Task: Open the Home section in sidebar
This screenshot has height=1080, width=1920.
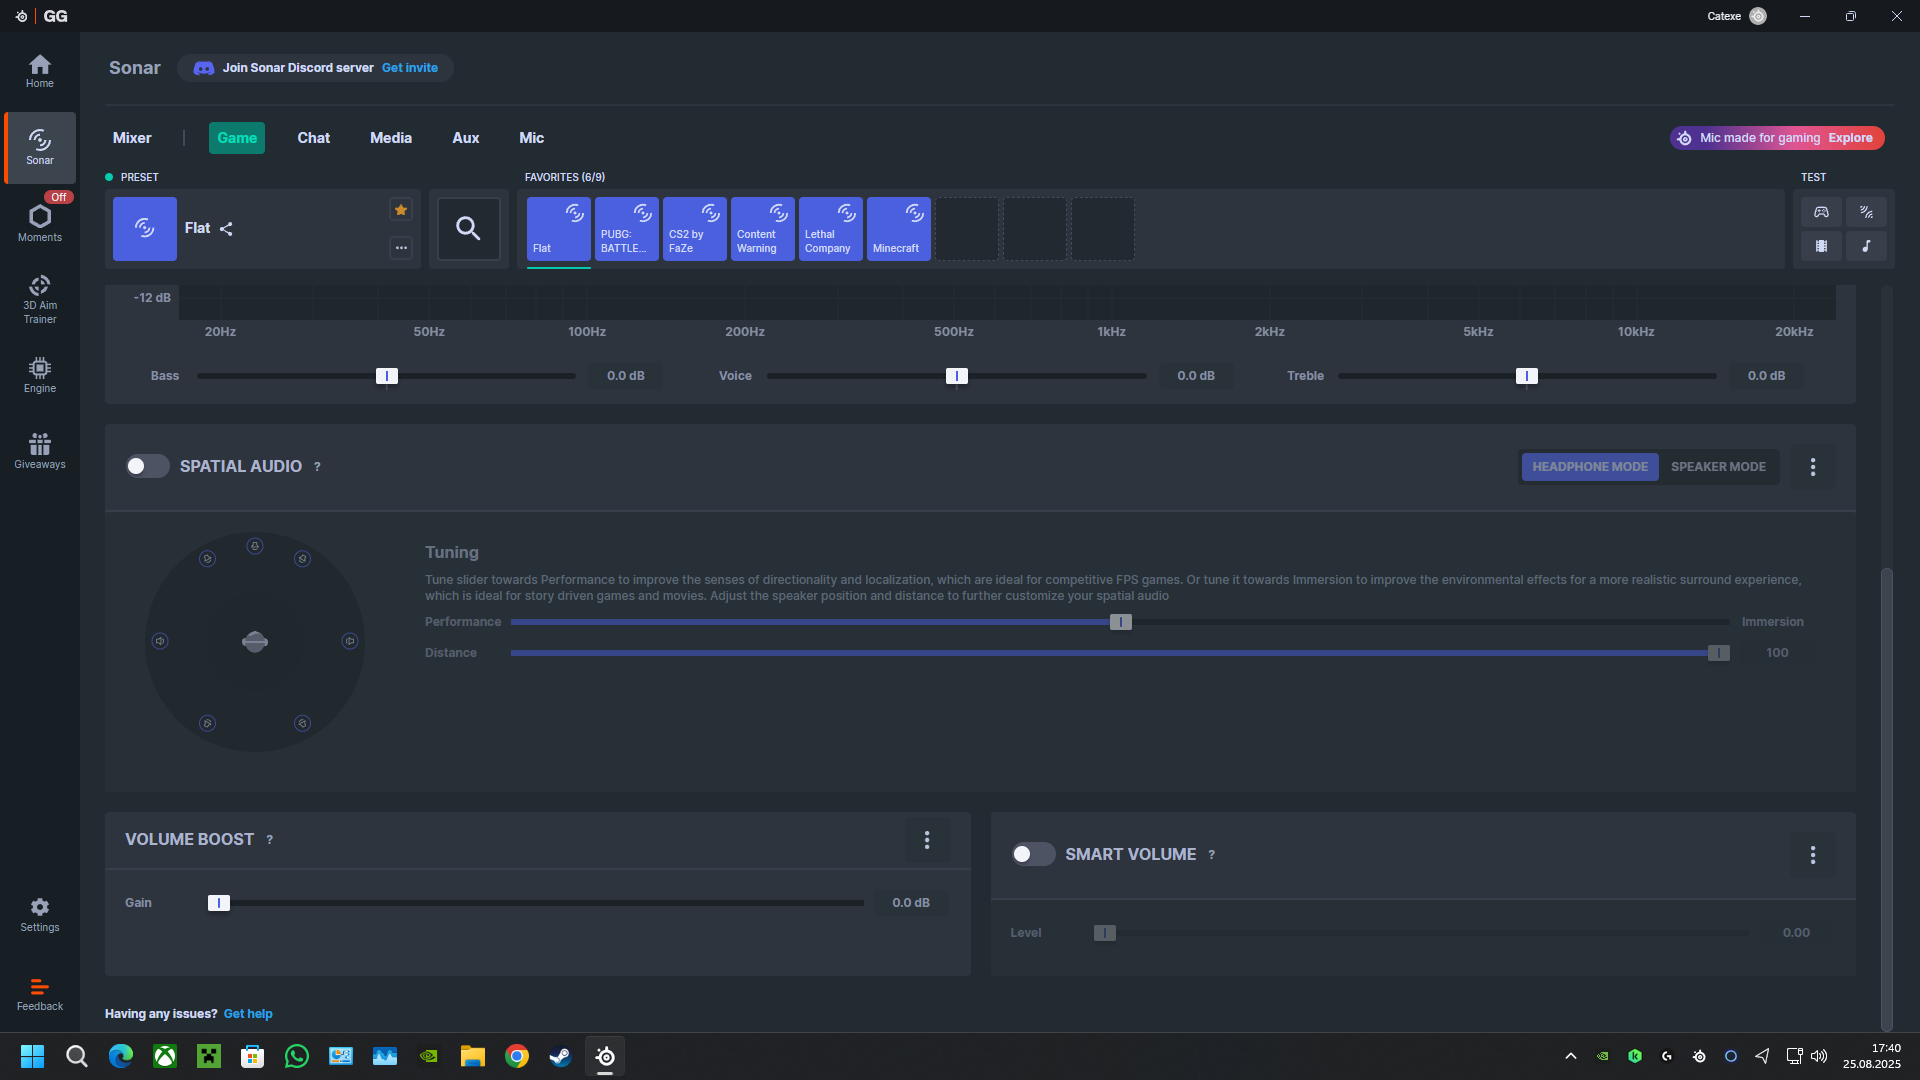Action: [x=40, y=70]
